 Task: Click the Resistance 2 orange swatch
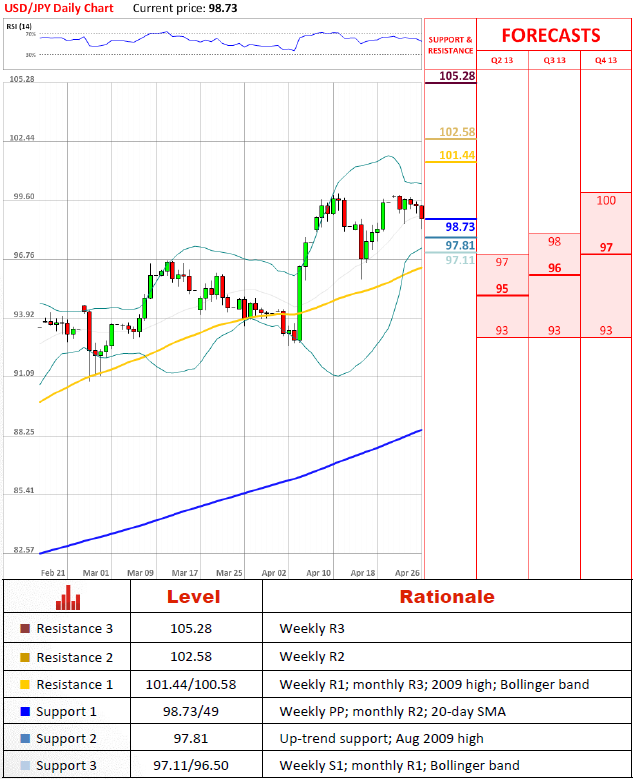tap(25, 657)
